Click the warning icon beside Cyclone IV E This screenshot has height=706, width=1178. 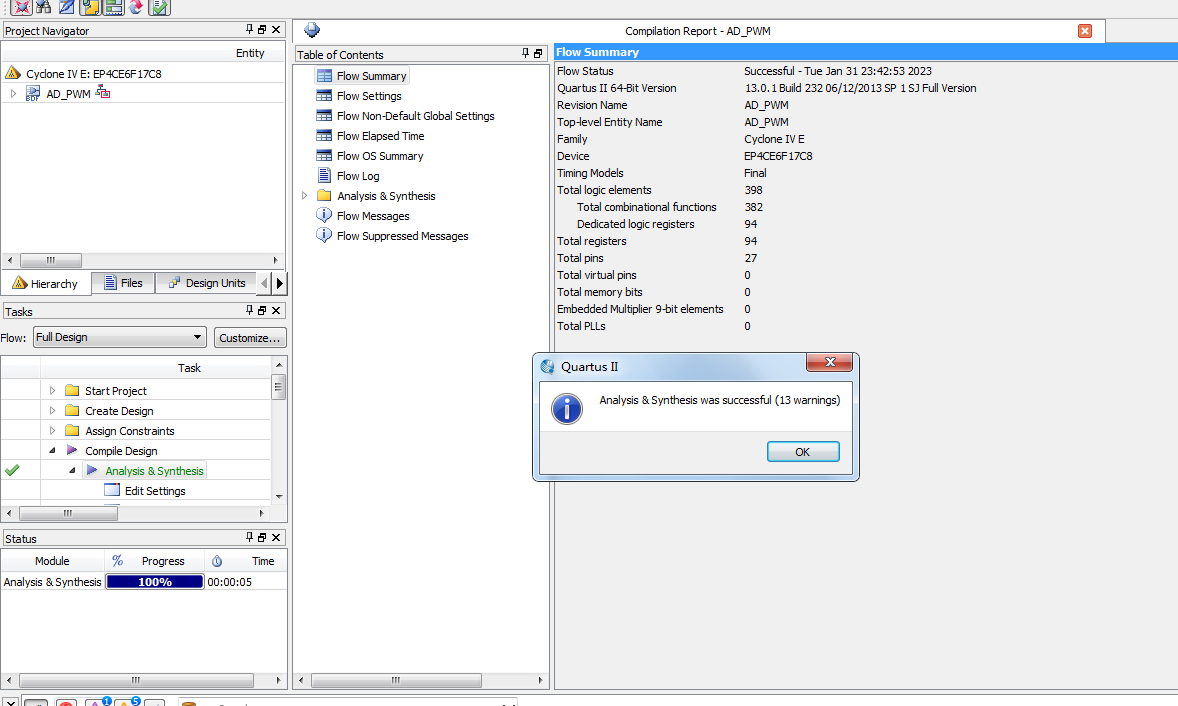tap(13, 73)
